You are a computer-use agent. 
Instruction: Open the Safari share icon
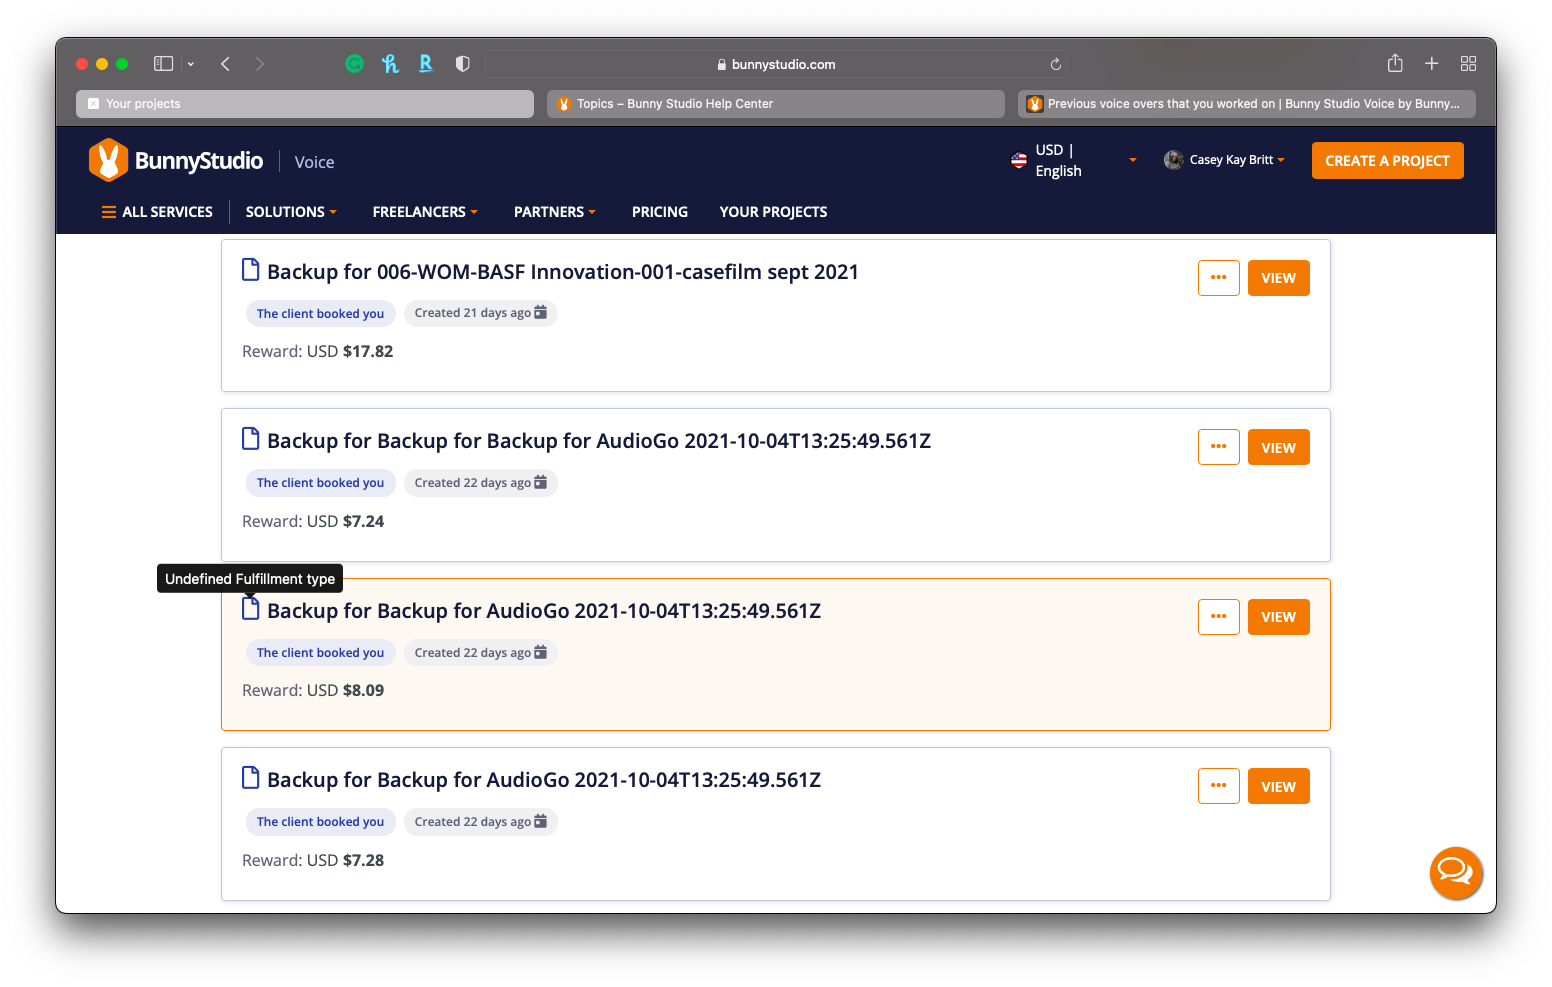click(x=1395, y=64)
